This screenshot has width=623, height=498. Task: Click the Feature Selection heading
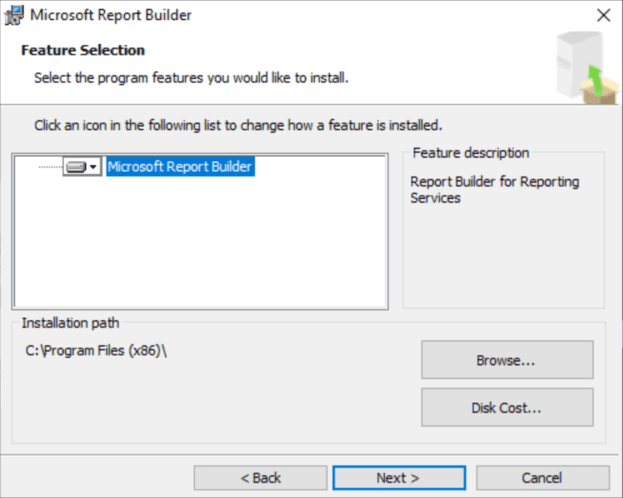[83, 50]
